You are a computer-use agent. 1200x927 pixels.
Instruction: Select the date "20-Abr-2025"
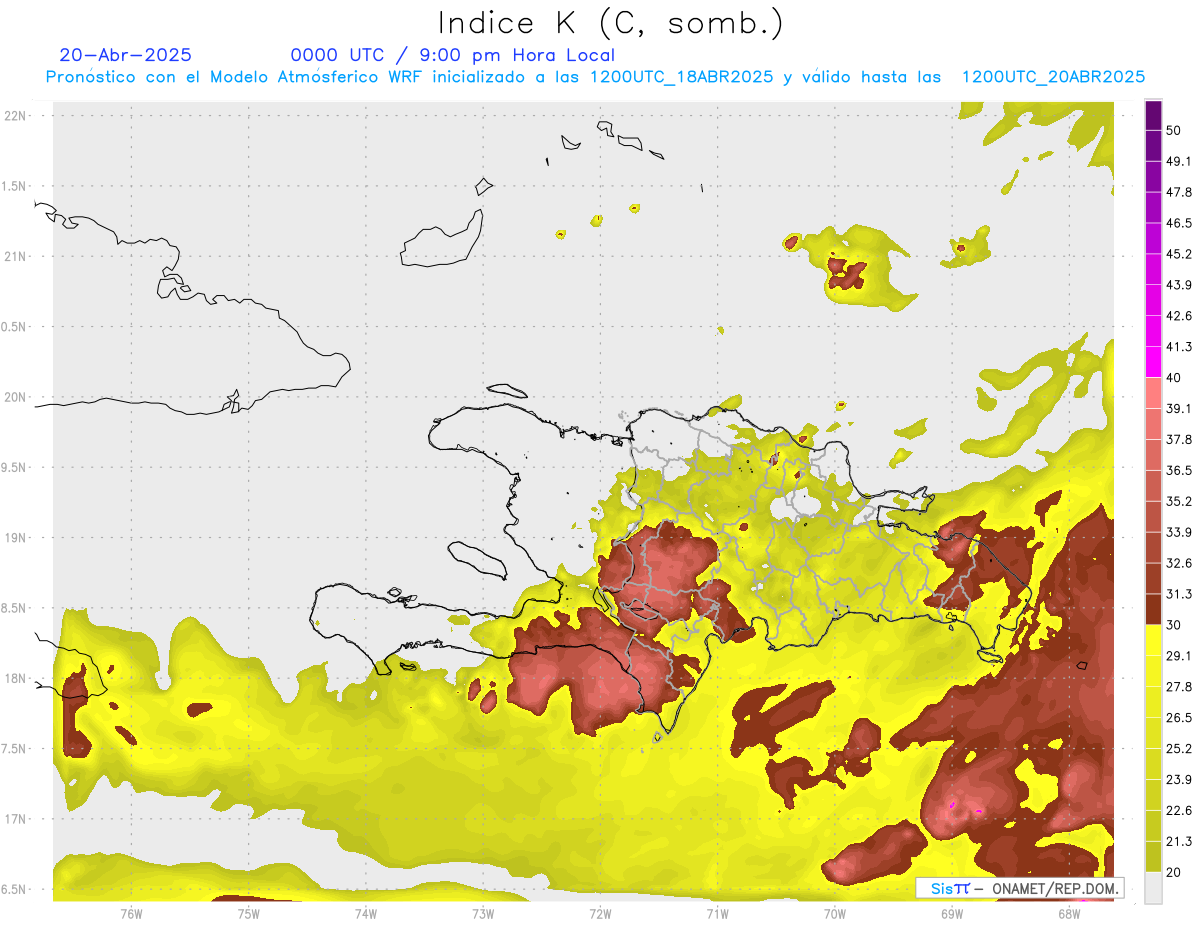[x=126, y=55]
